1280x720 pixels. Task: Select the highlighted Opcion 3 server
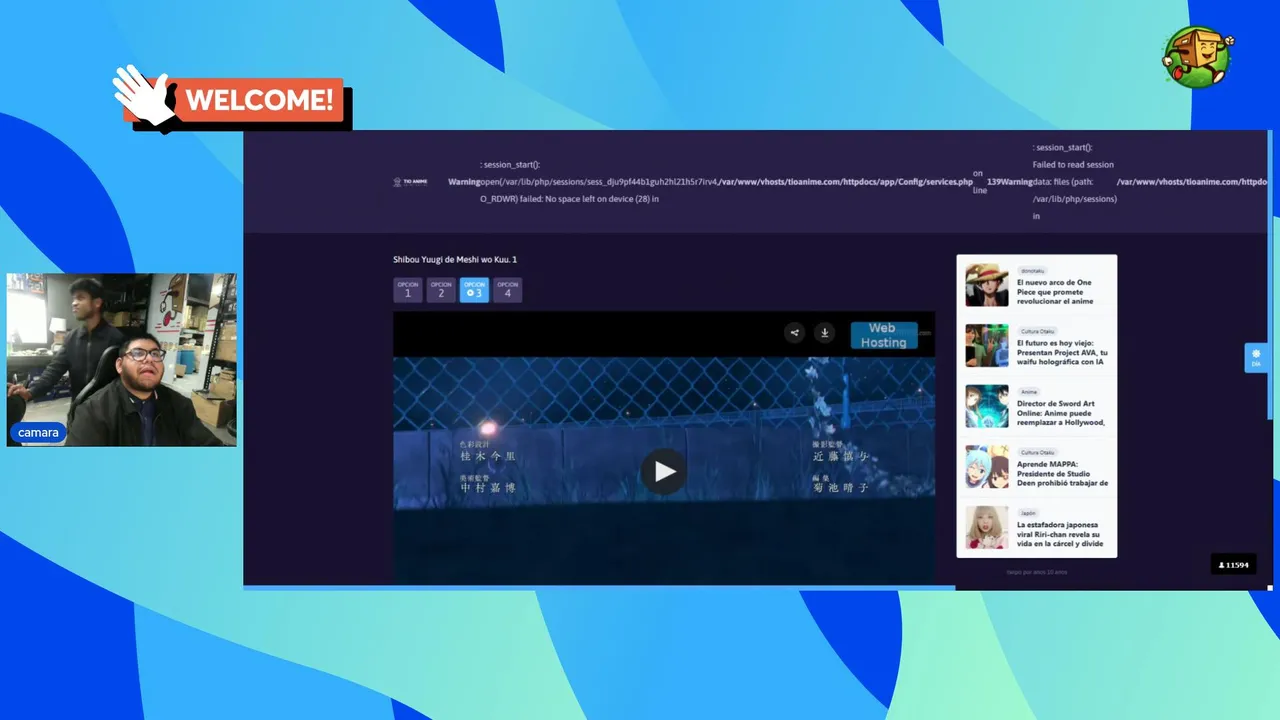coord(474,290)
